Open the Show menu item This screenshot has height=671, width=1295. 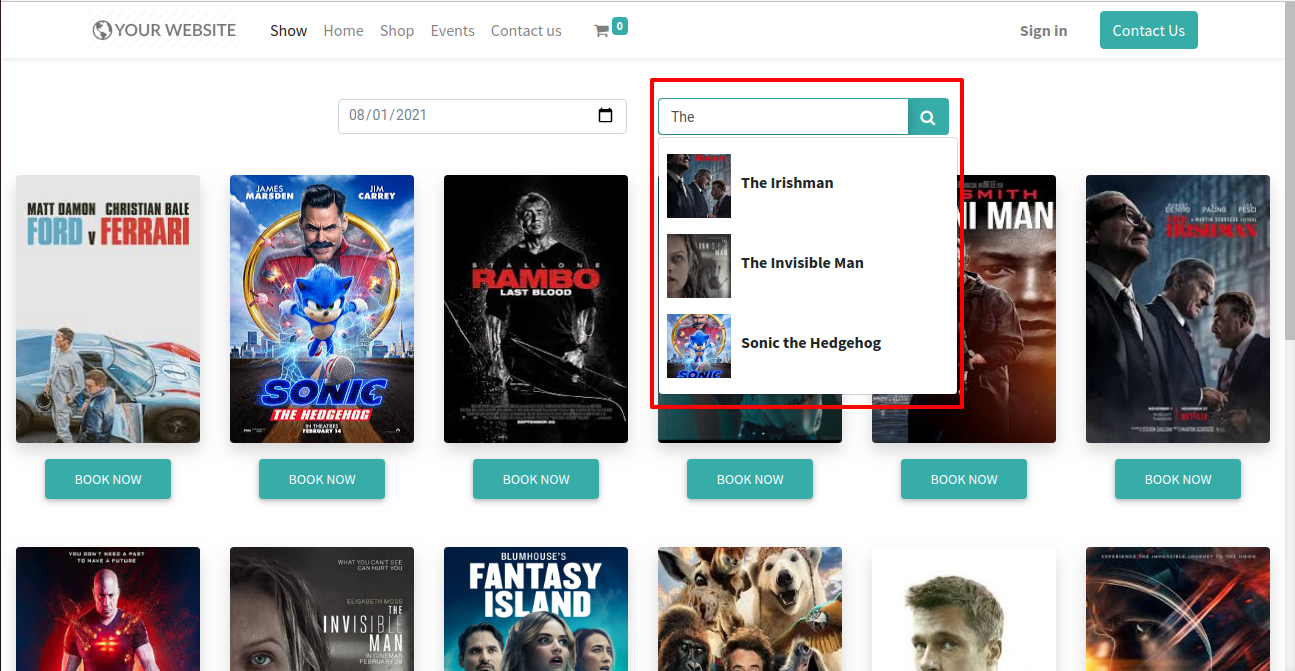coord(288,31)
